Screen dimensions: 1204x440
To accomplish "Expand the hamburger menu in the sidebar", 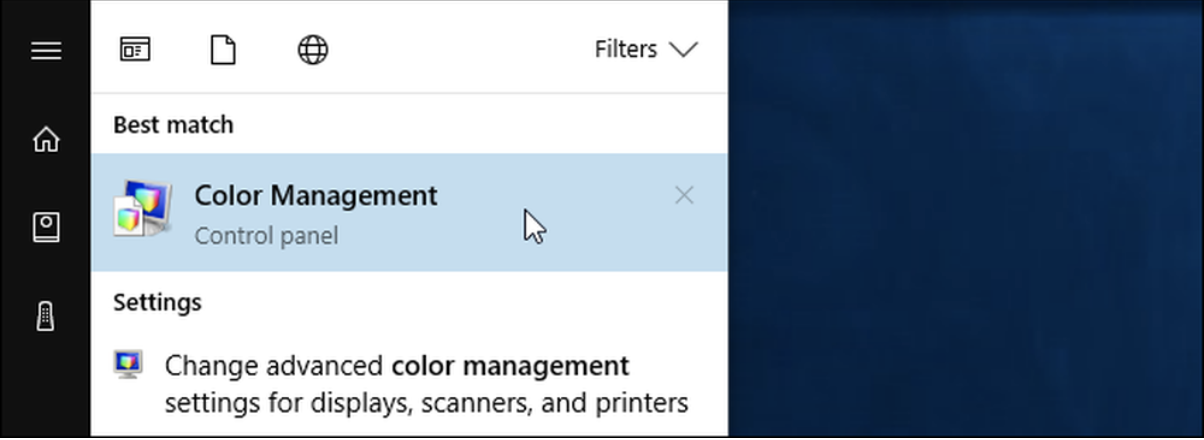I will tap(46, 50).
